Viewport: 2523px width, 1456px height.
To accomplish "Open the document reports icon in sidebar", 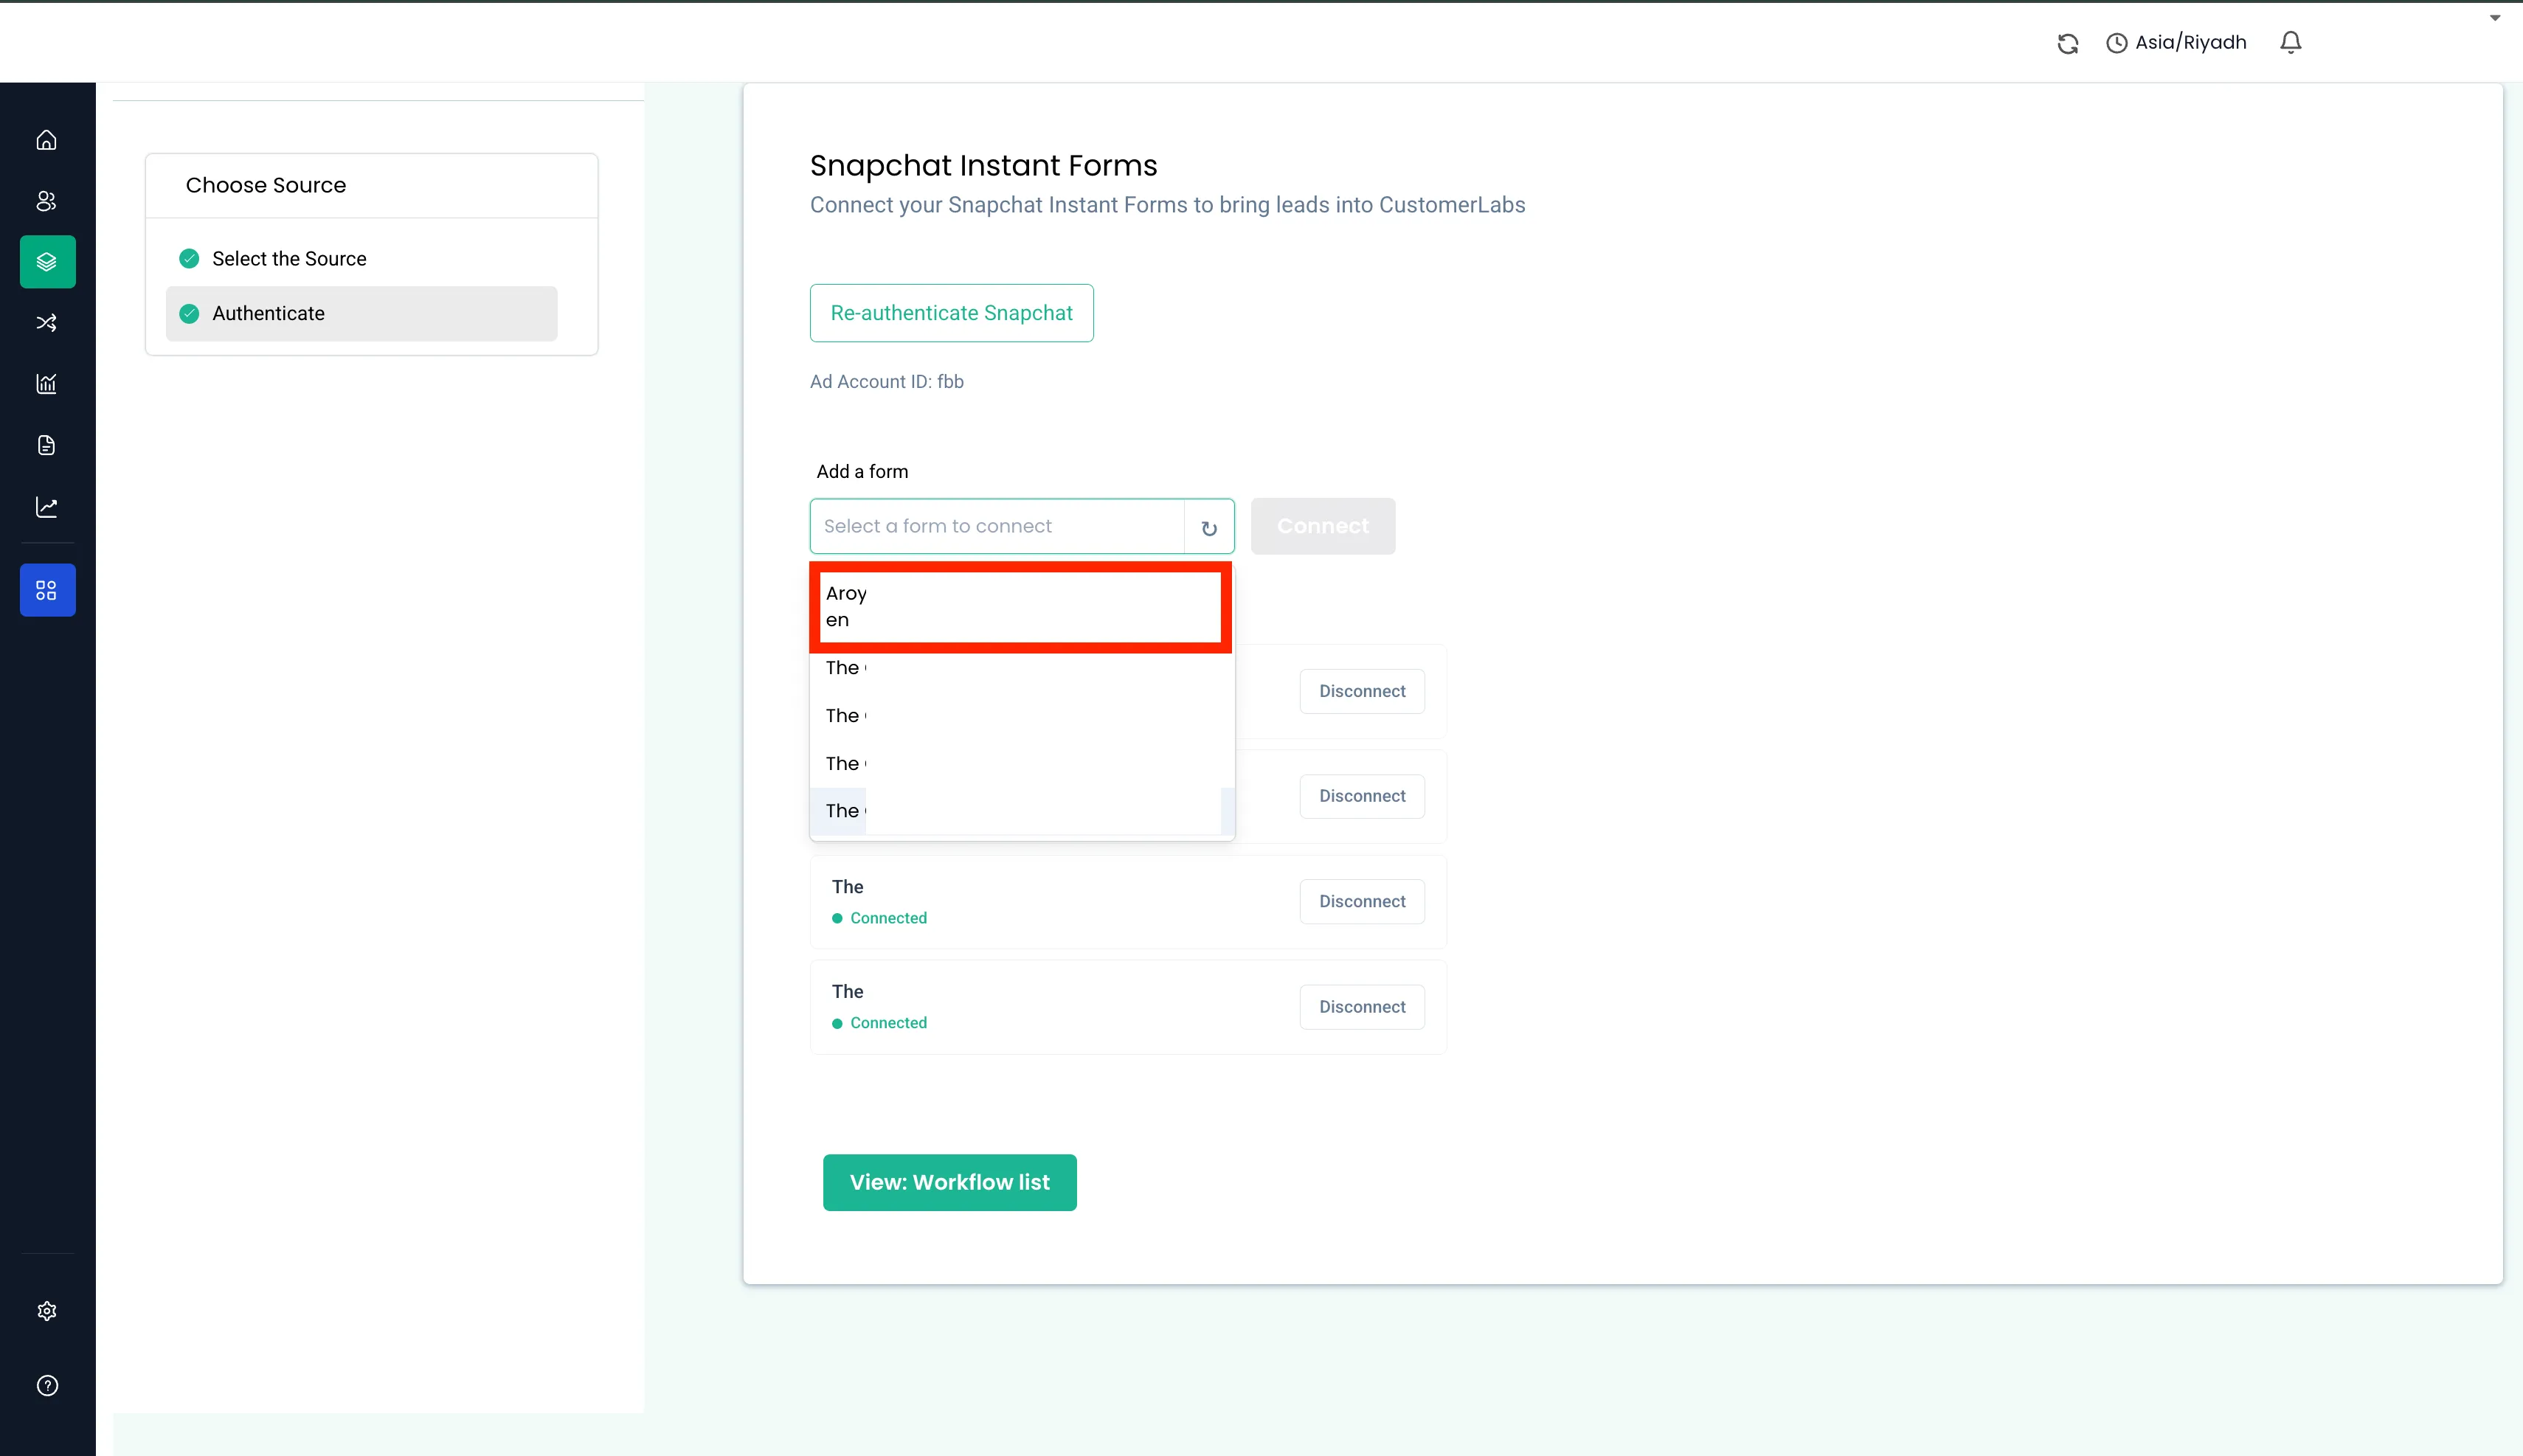I will (x=47, y=445).
